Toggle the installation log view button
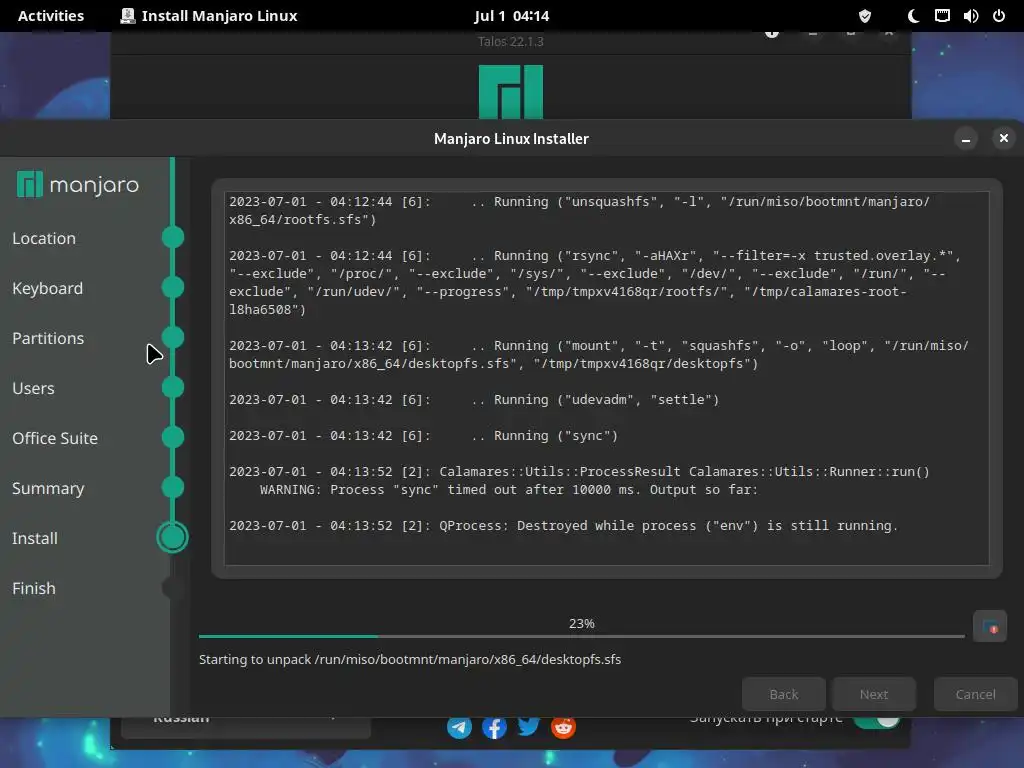The image size is (1024, 768). 989,627
